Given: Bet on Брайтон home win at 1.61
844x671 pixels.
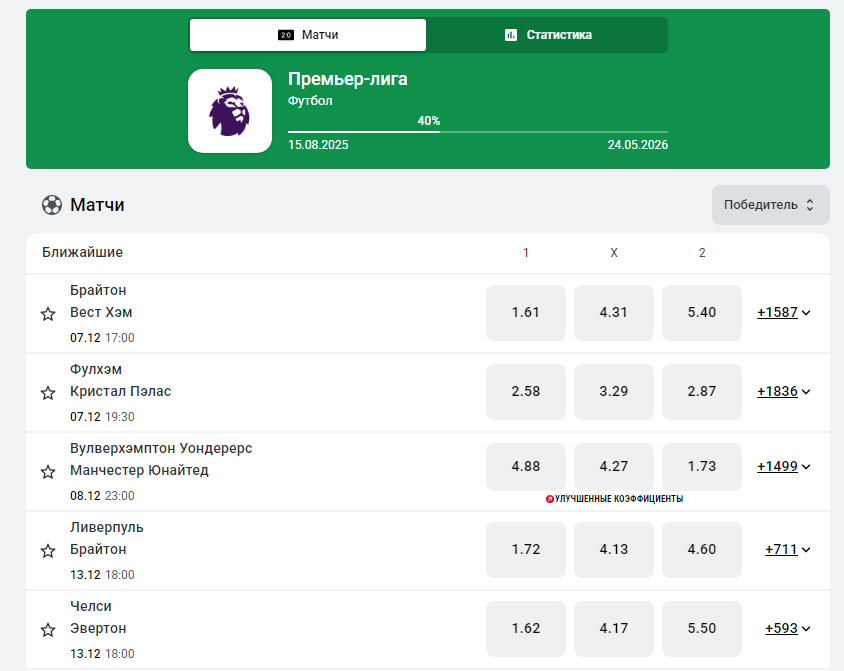Looking at the screenshot, I should (526, 313).
